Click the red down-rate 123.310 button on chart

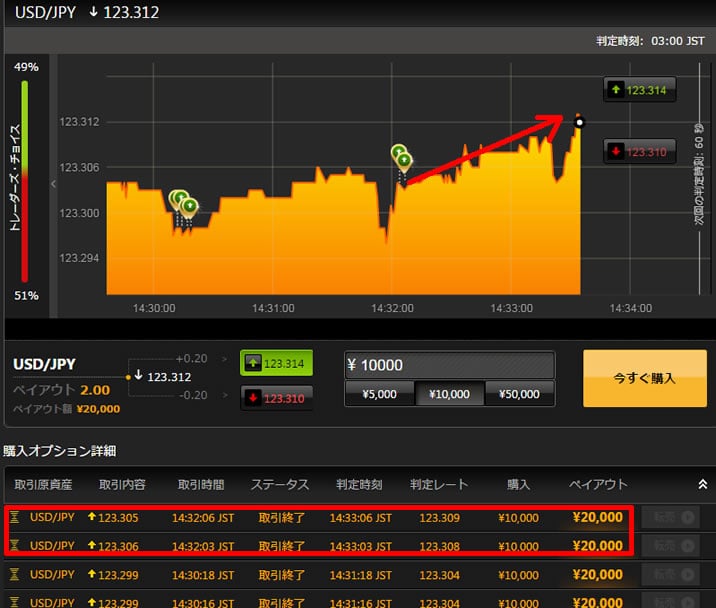point(639,151)
